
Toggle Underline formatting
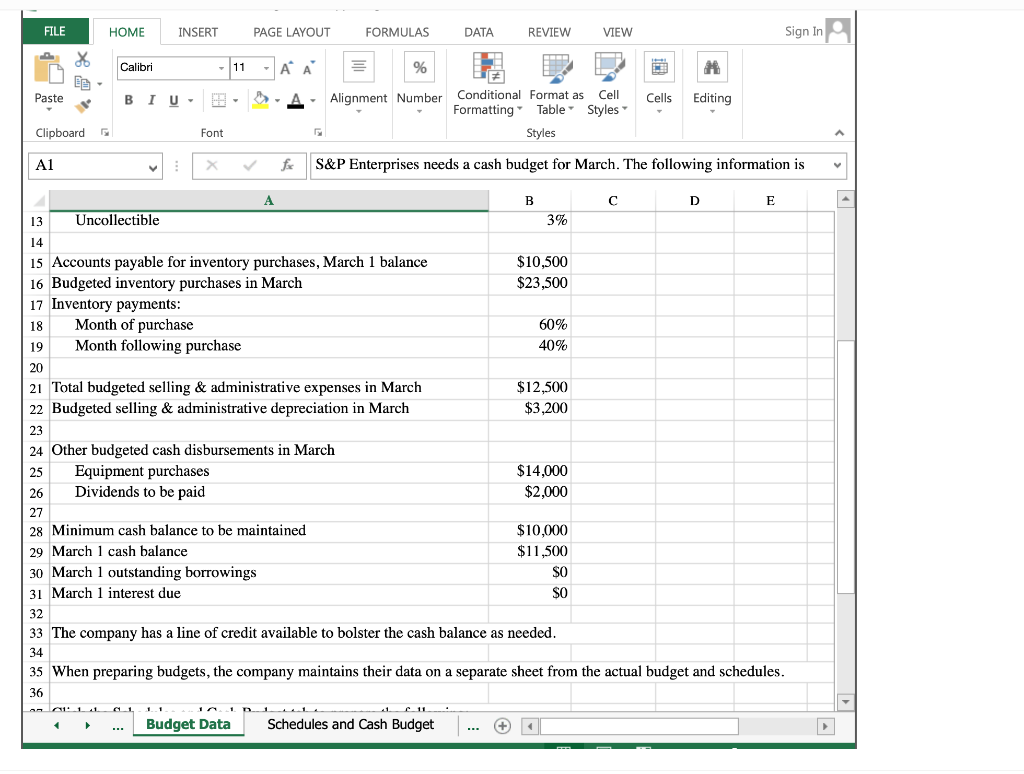click(x=174, y=100)
